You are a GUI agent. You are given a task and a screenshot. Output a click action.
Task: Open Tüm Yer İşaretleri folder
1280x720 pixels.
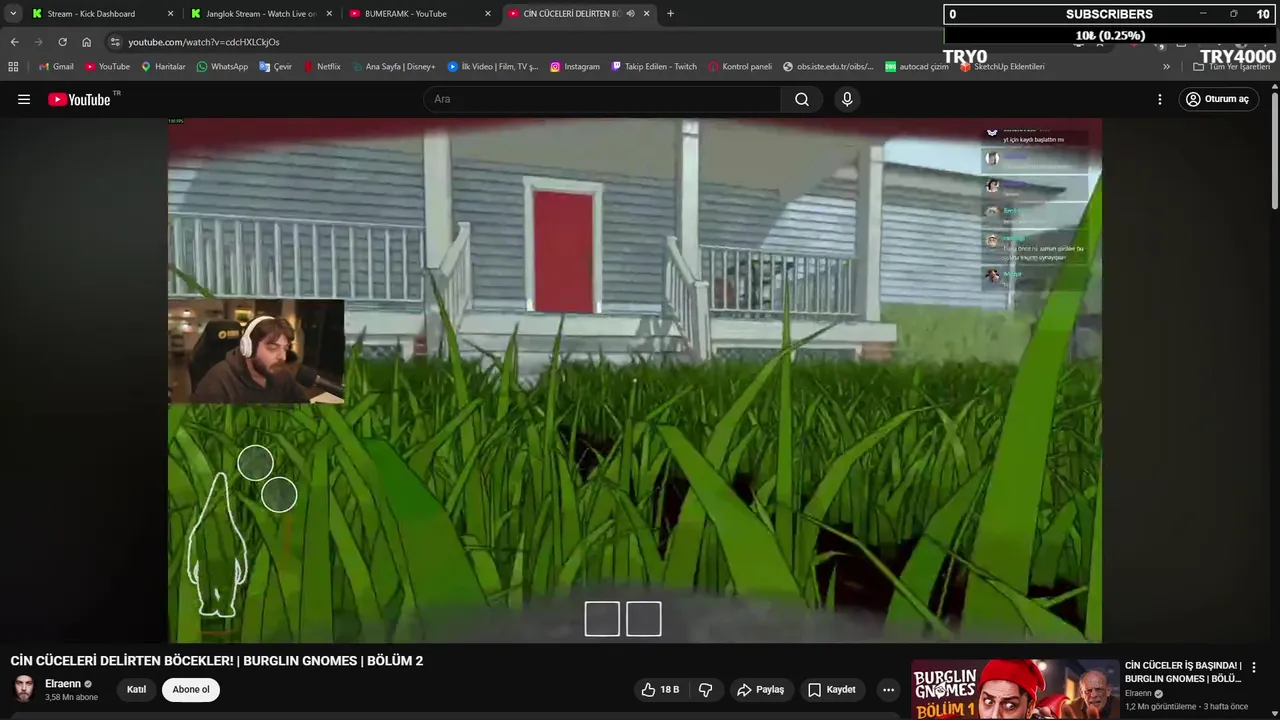click(x=1231, y=67)
